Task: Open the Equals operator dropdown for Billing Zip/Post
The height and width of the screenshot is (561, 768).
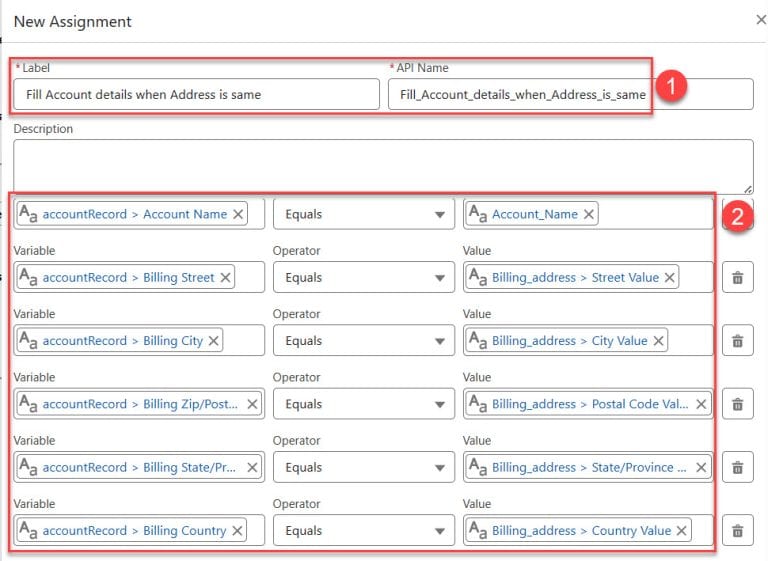Action: pyautogui.click(x=364, y=404)
